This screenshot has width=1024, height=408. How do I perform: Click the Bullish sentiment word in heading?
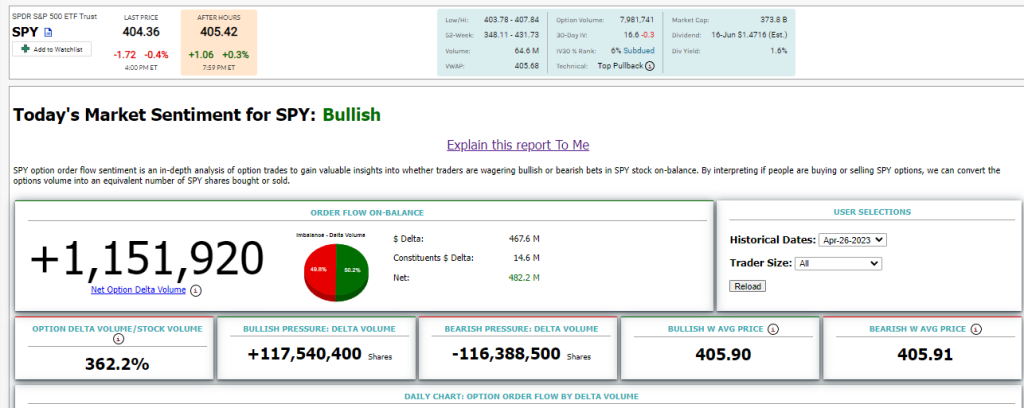tap(351, 115)
